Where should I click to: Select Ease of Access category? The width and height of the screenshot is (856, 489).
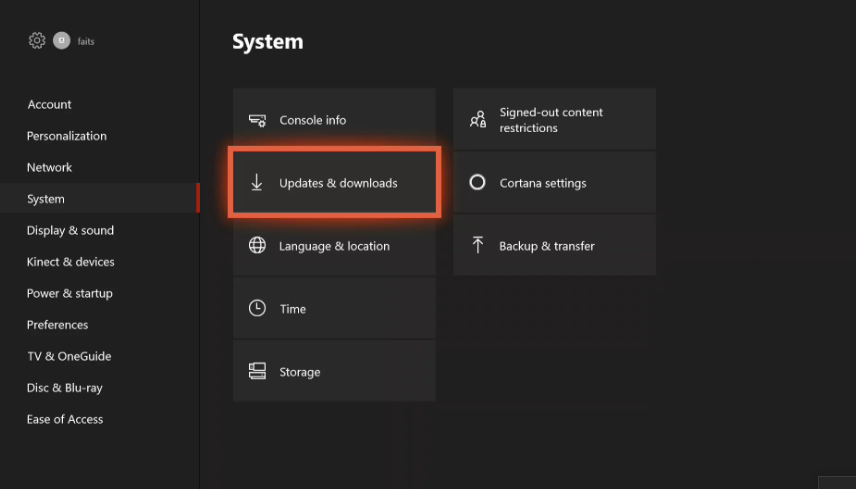click(x=65, y=419)
